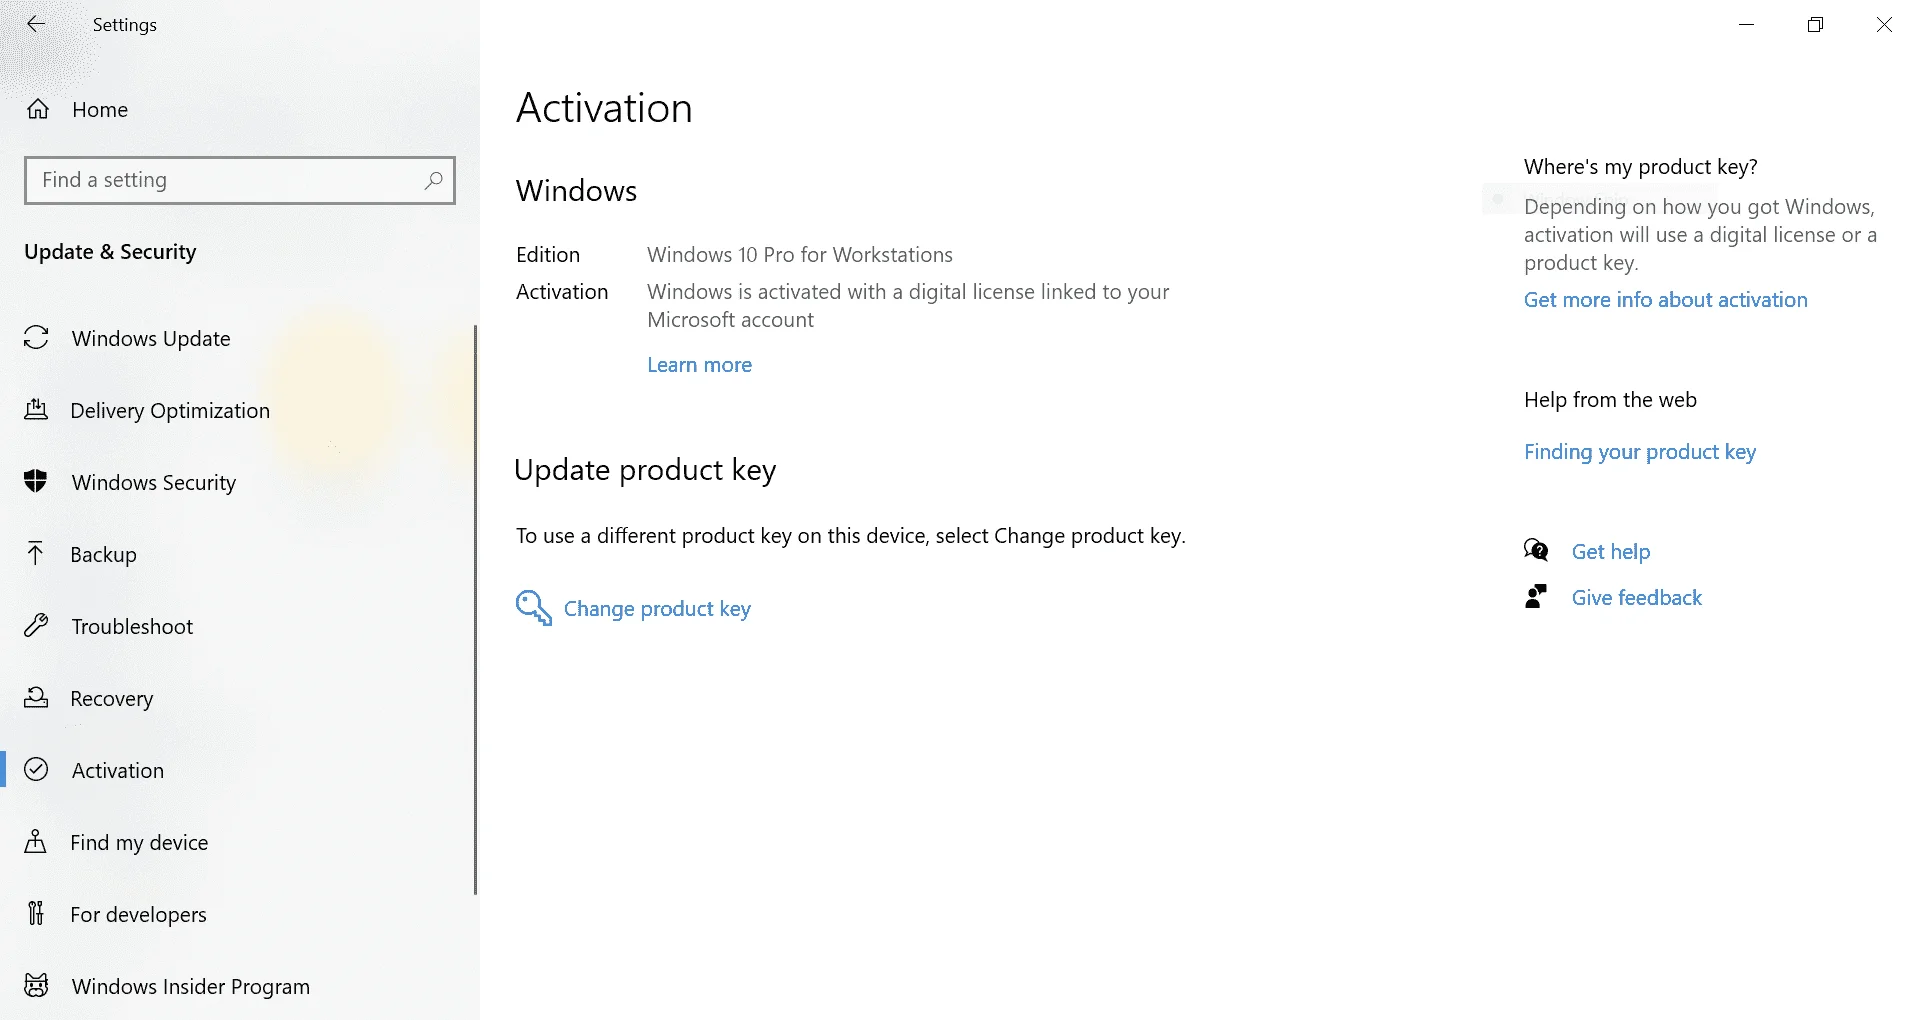
Task: Click the Backup upload arrow icon
Action: (36, 554)
